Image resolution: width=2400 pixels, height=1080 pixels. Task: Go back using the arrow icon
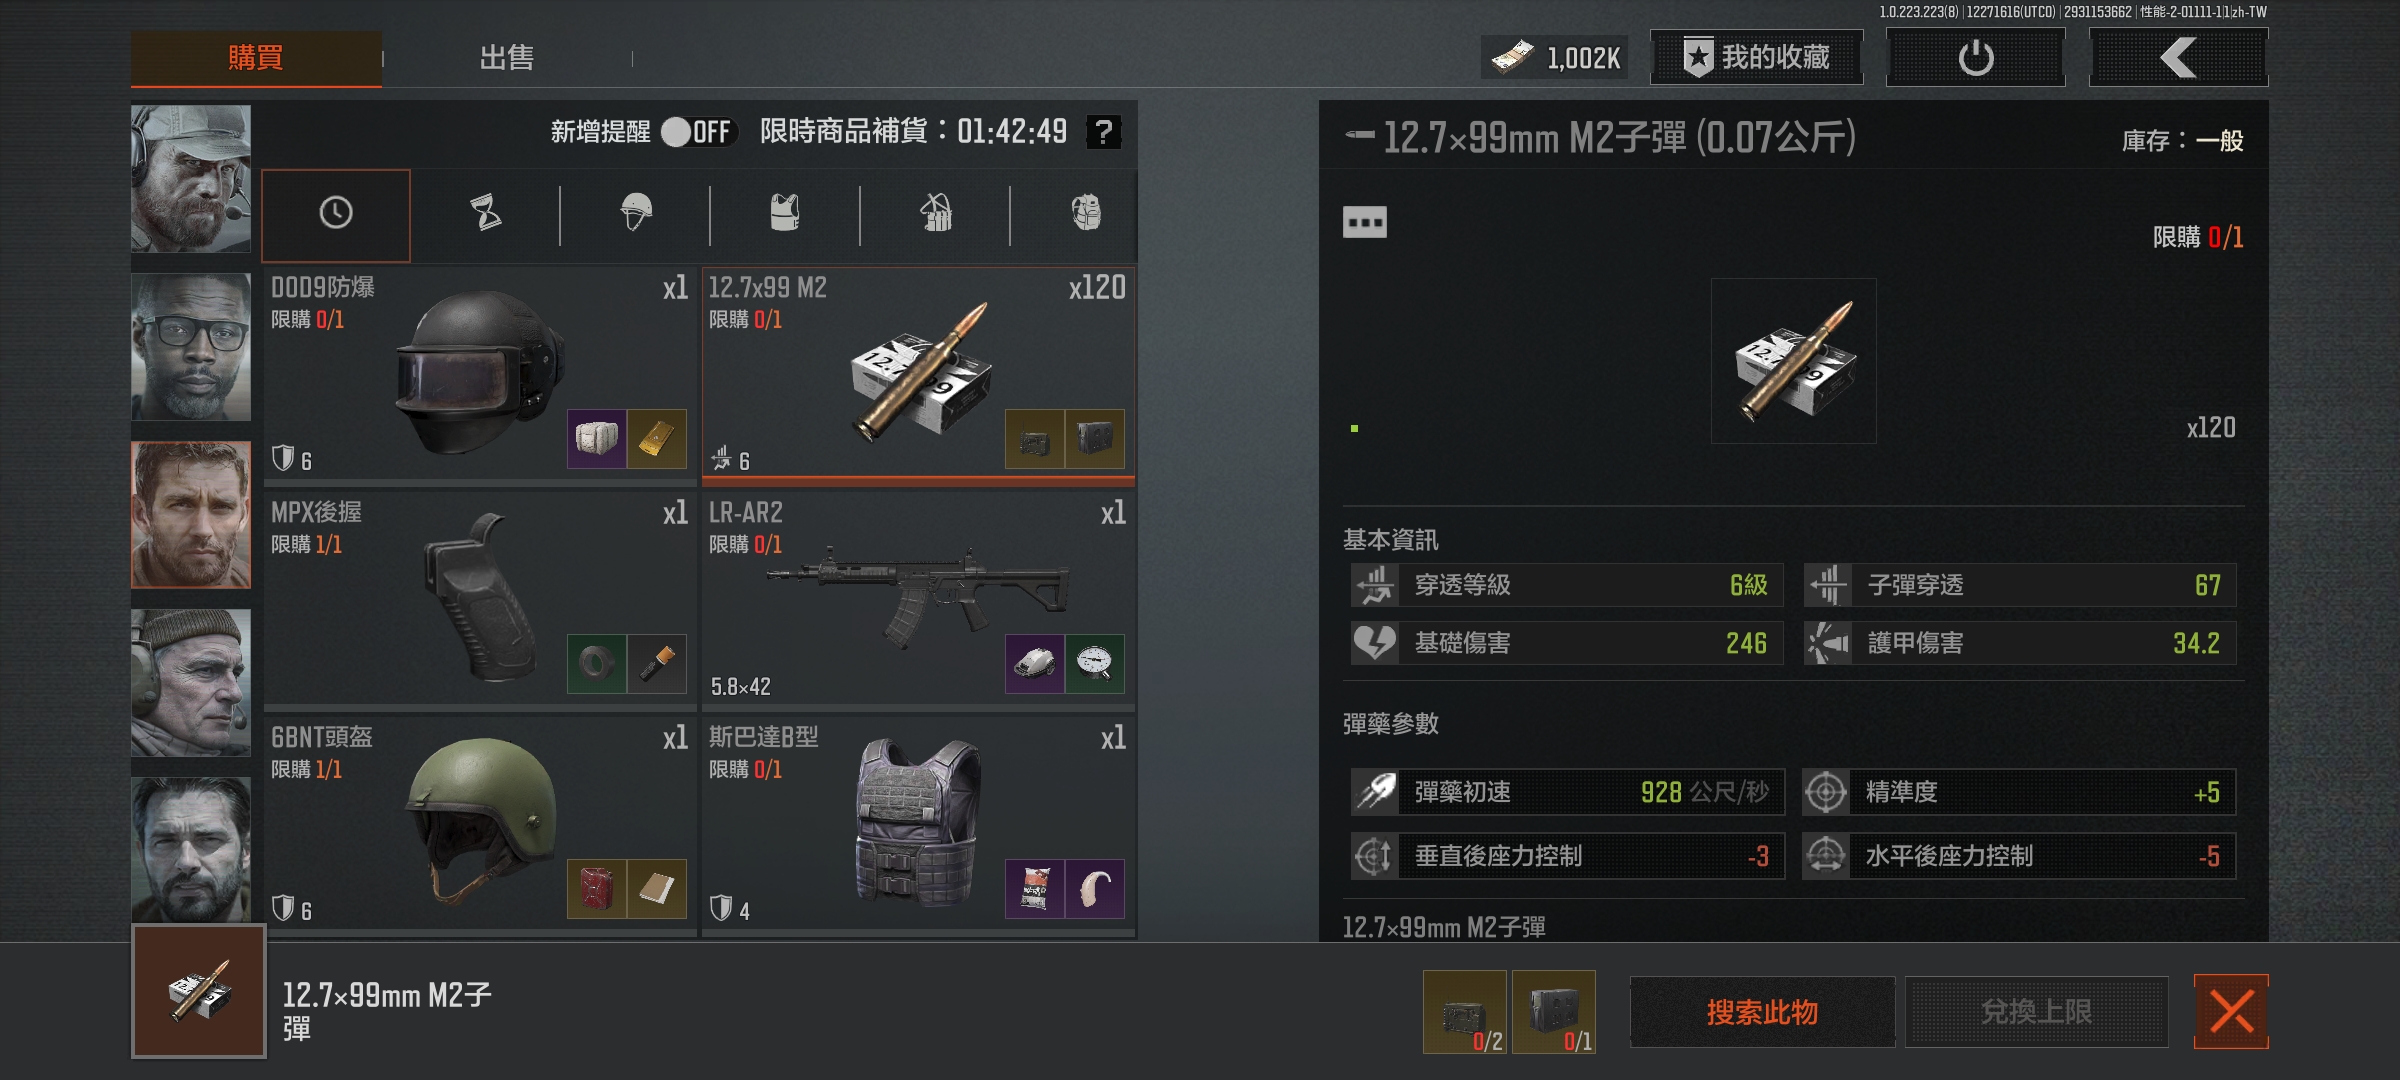click(x=2178, y=58)
